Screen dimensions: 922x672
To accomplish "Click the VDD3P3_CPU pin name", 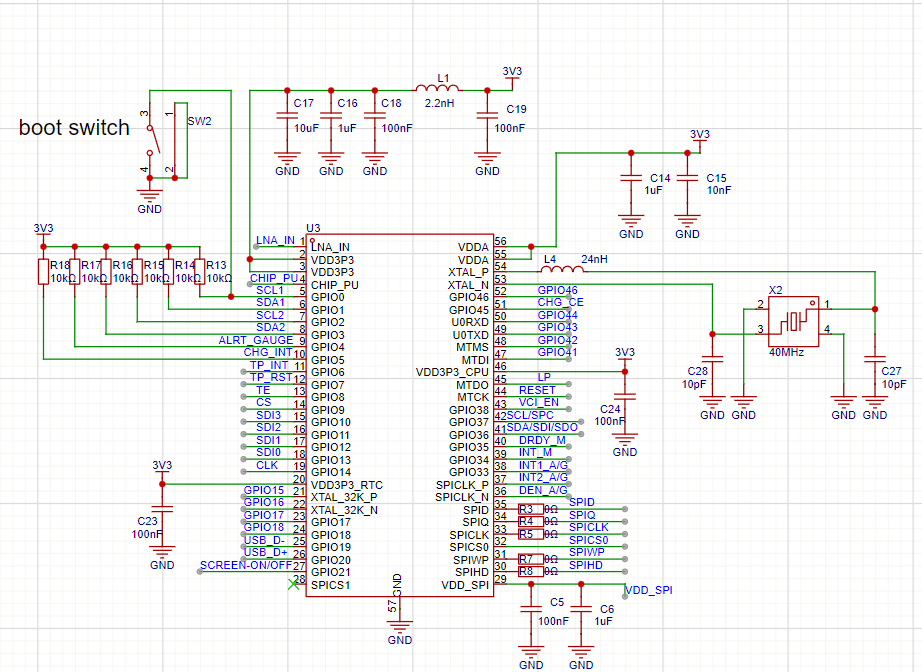I will pos(452,372).
